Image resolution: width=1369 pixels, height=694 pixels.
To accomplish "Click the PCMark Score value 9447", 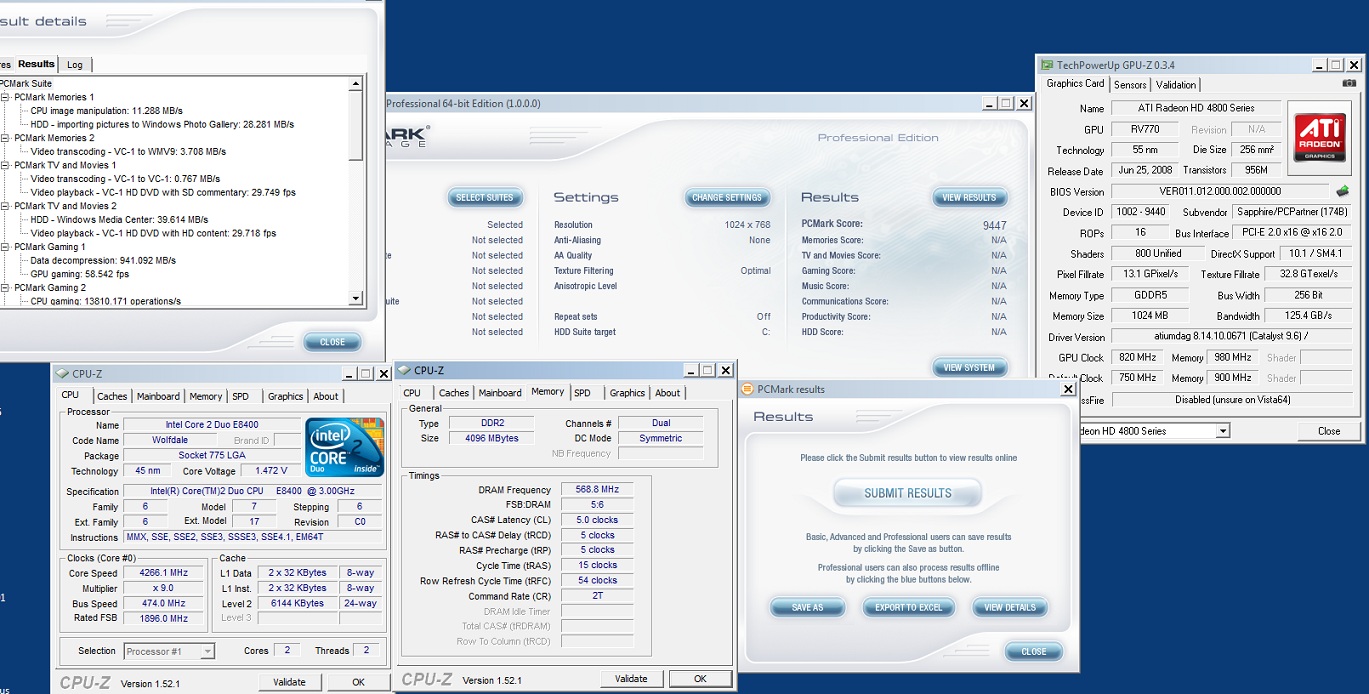I will pos(994,225).
